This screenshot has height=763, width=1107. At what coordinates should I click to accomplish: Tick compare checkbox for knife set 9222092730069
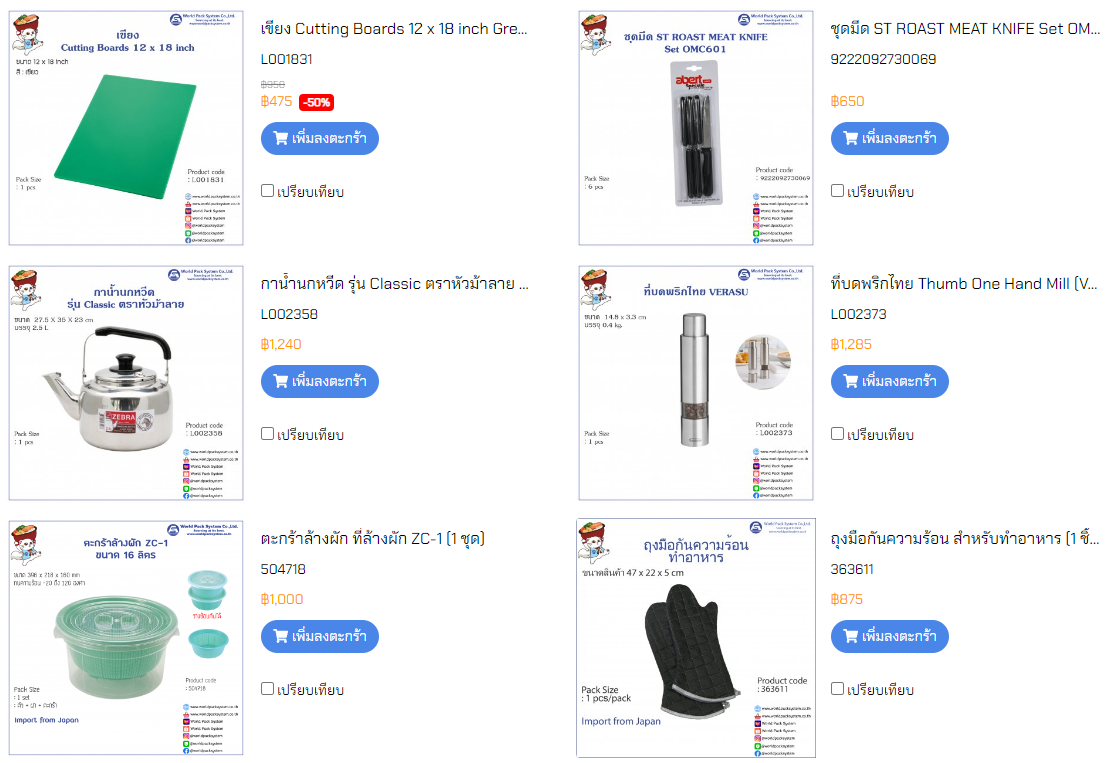[837, 191]
